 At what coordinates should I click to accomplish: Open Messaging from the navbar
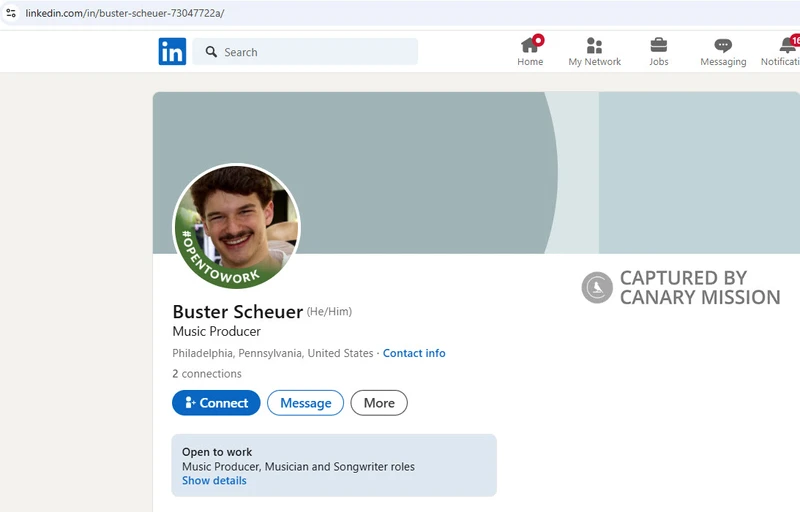723,52
